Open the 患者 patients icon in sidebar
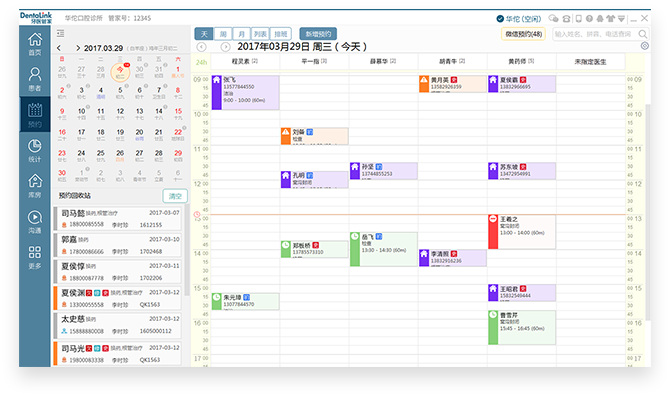This screenshot has height=397, width=671. (35, 79)
